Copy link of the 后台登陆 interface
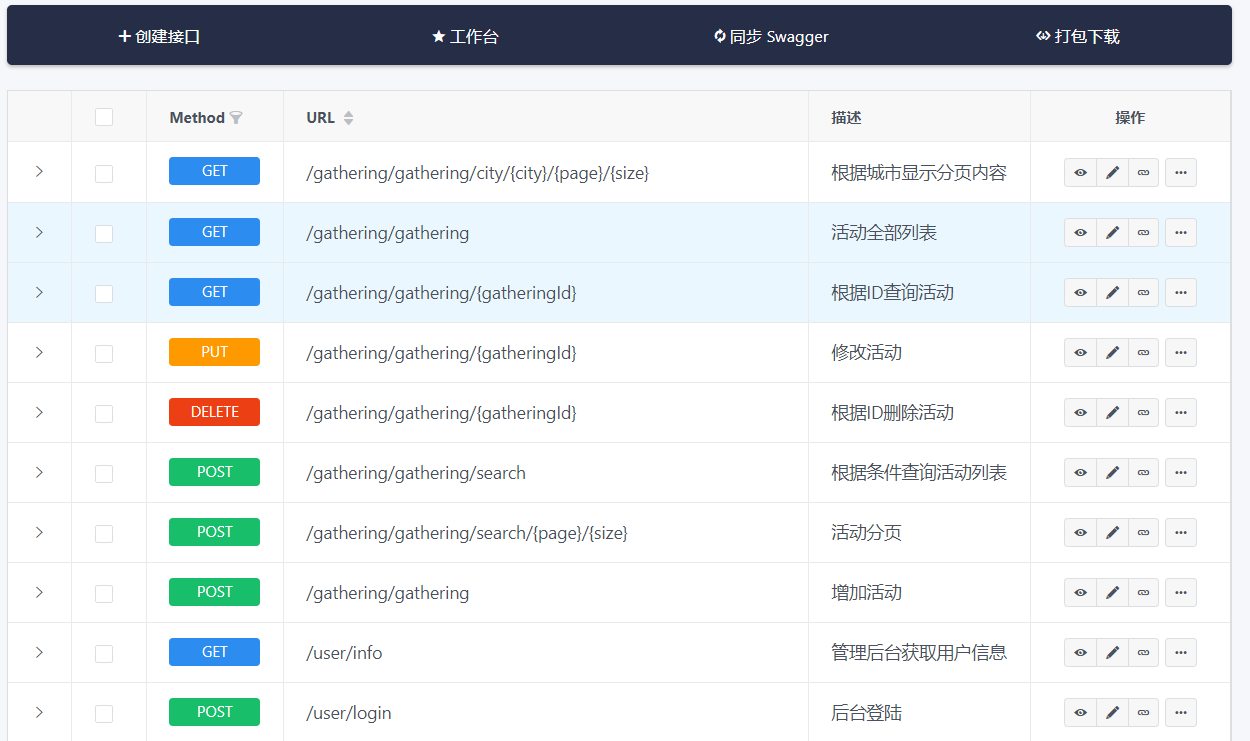This screenshot has width=1250, height=741. click(1143, 712)
